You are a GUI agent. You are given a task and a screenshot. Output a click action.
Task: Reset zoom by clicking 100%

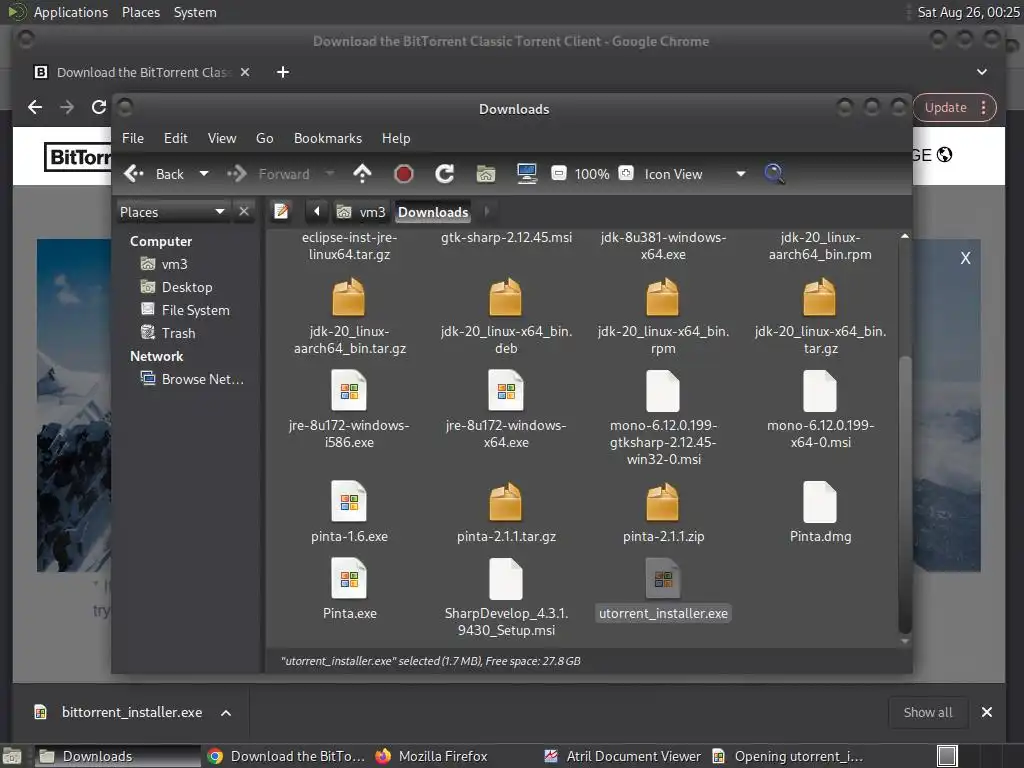(x=592, y=174)
